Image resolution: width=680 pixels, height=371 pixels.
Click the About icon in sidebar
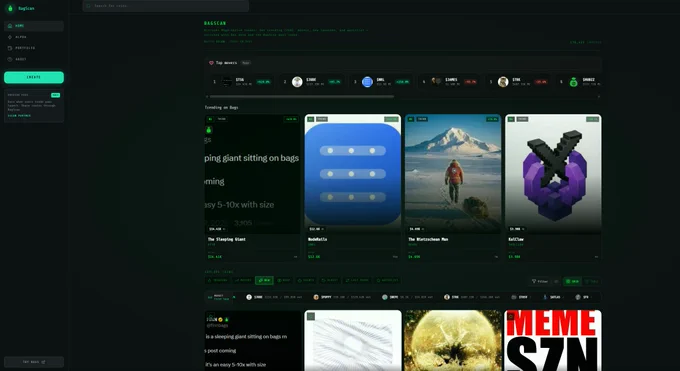pos(10,59)
